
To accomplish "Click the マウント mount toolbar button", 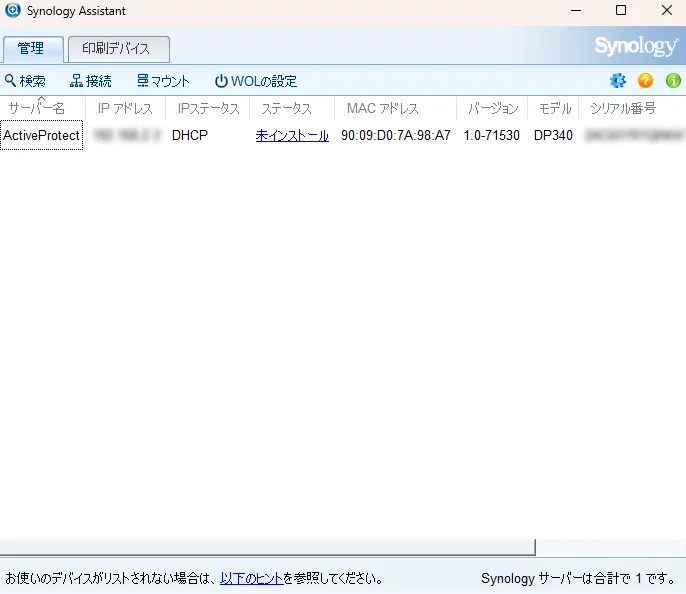I will pos(163,81).
